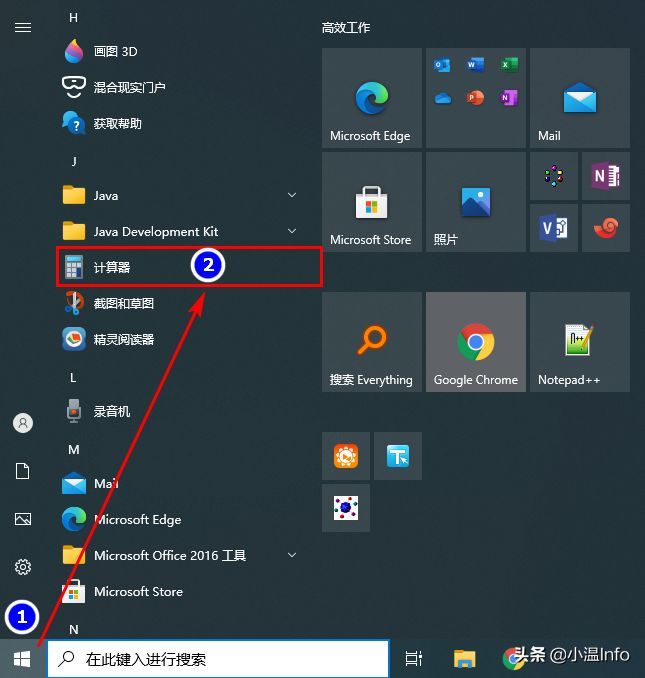Open Excel in the Office tile group
The width and height of the screenshot is (645, 678).
[509, 65]
